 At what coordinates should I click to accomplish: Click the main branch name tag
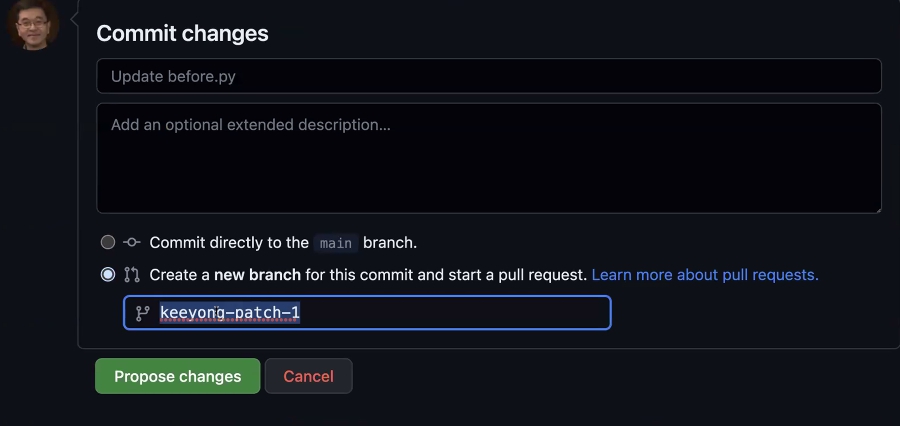pyautogui.click(x=336, y=243)
